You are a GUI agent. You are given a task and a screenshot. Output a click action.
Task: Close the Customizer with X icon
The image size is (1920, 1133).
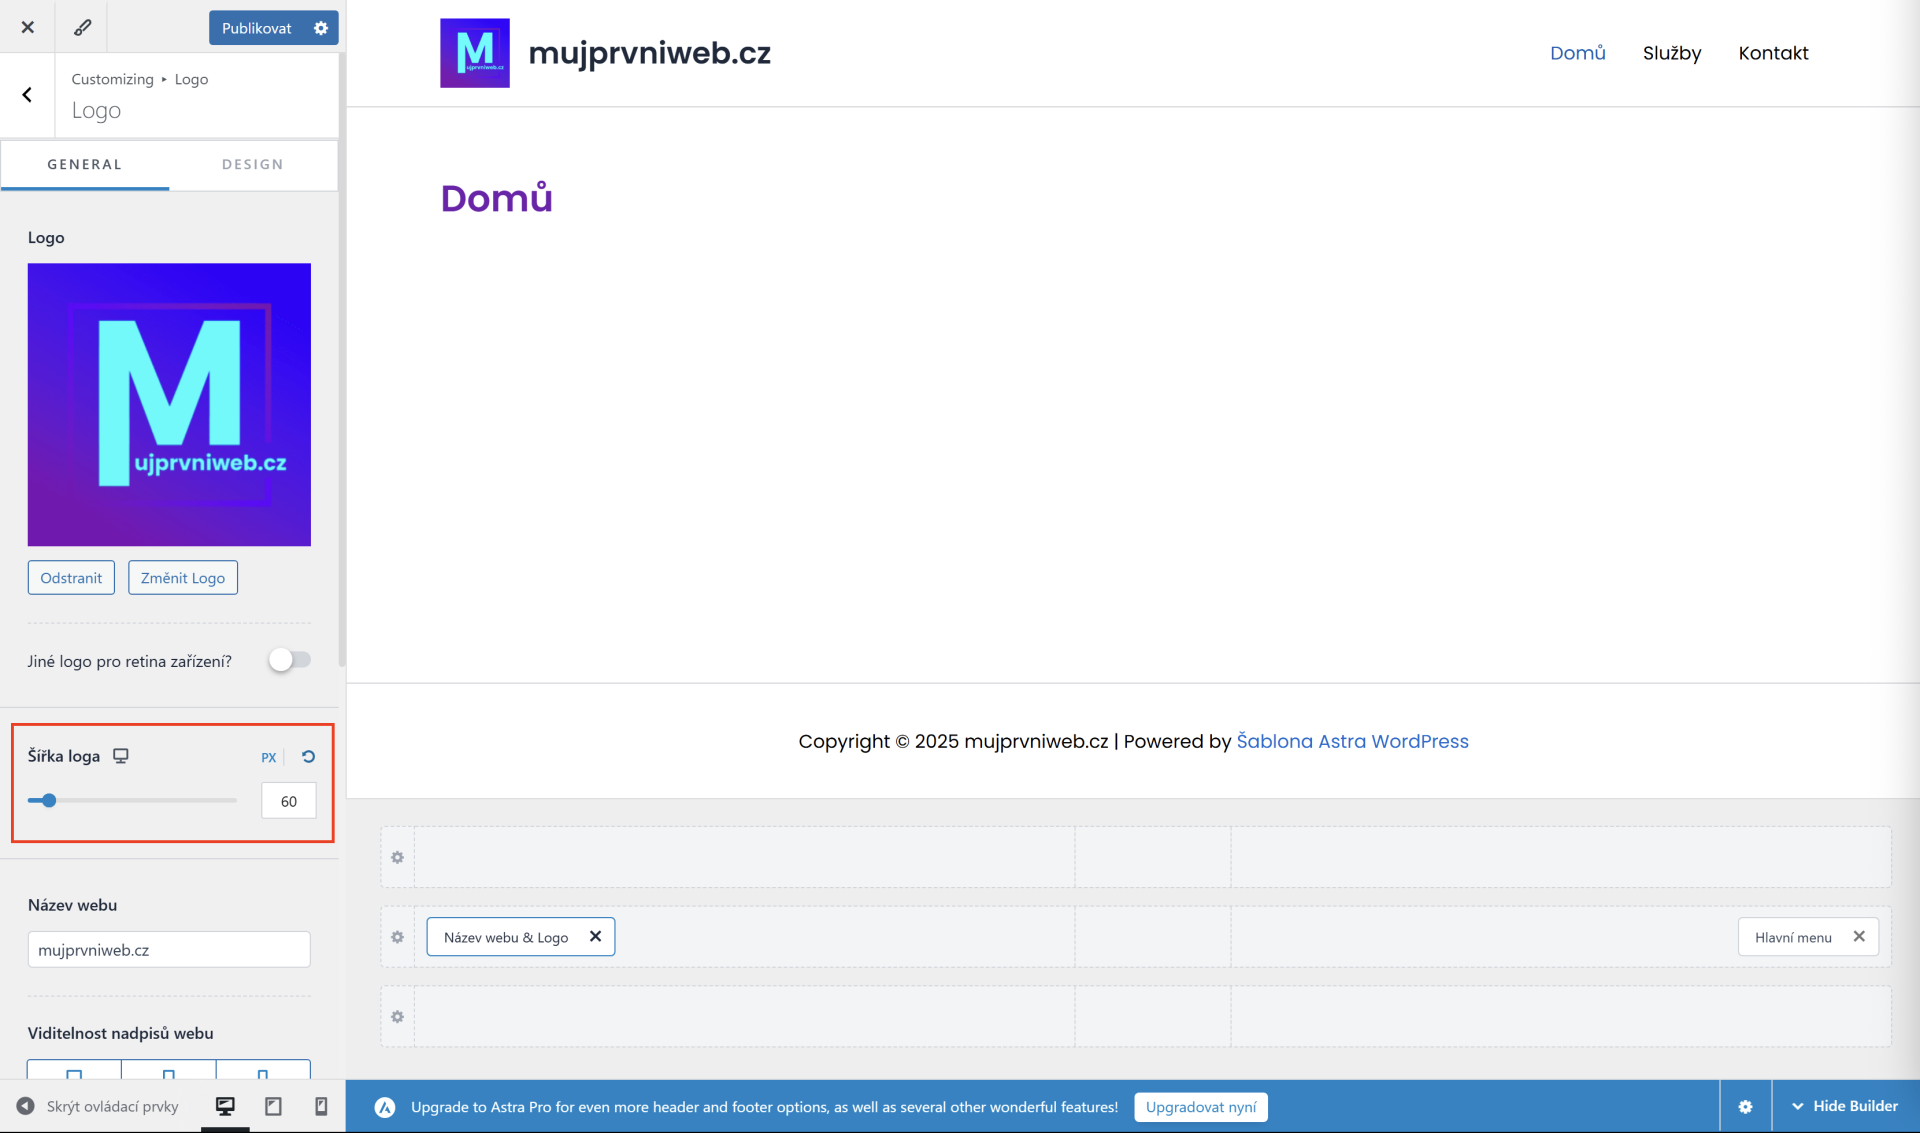tap(28, 27)
